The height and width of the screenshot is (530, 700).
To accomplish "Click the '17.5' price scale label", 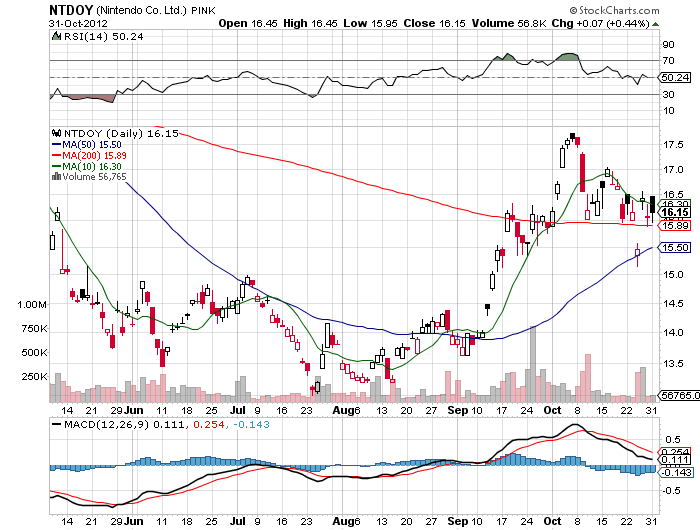I will (x=673, y=145).
